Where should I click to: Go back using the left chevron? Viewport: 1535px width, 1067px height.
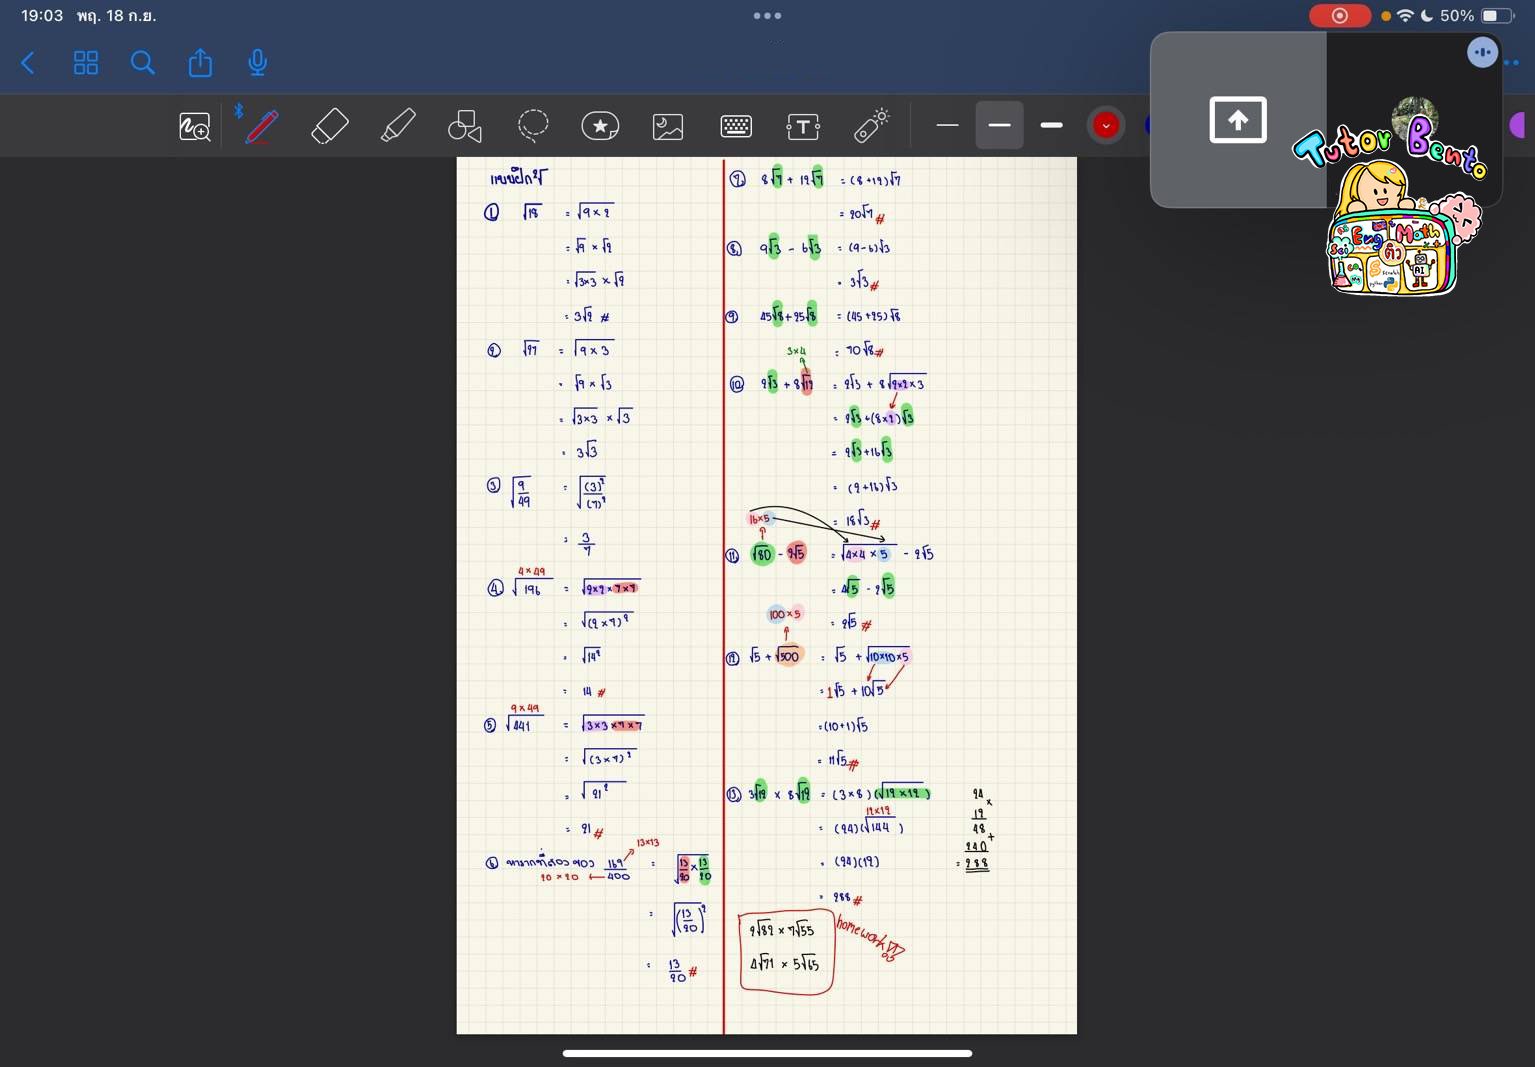pos(28,64)
